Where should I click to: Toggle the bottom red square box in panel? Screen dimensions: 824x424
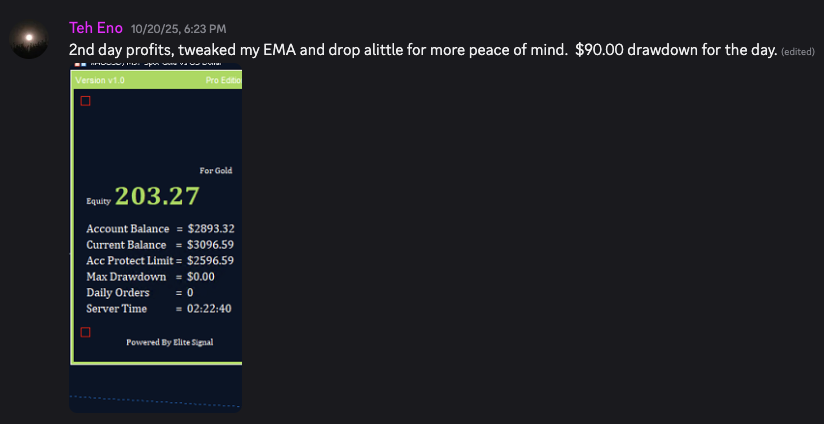point(85,332)
